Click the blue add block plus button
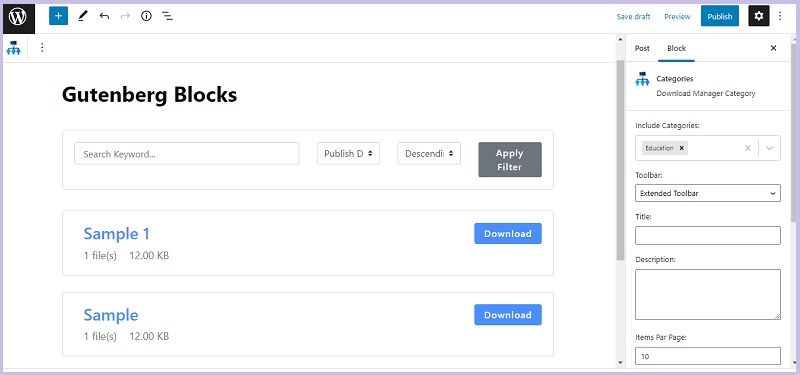The image size is (800, 375). (58, 16)
